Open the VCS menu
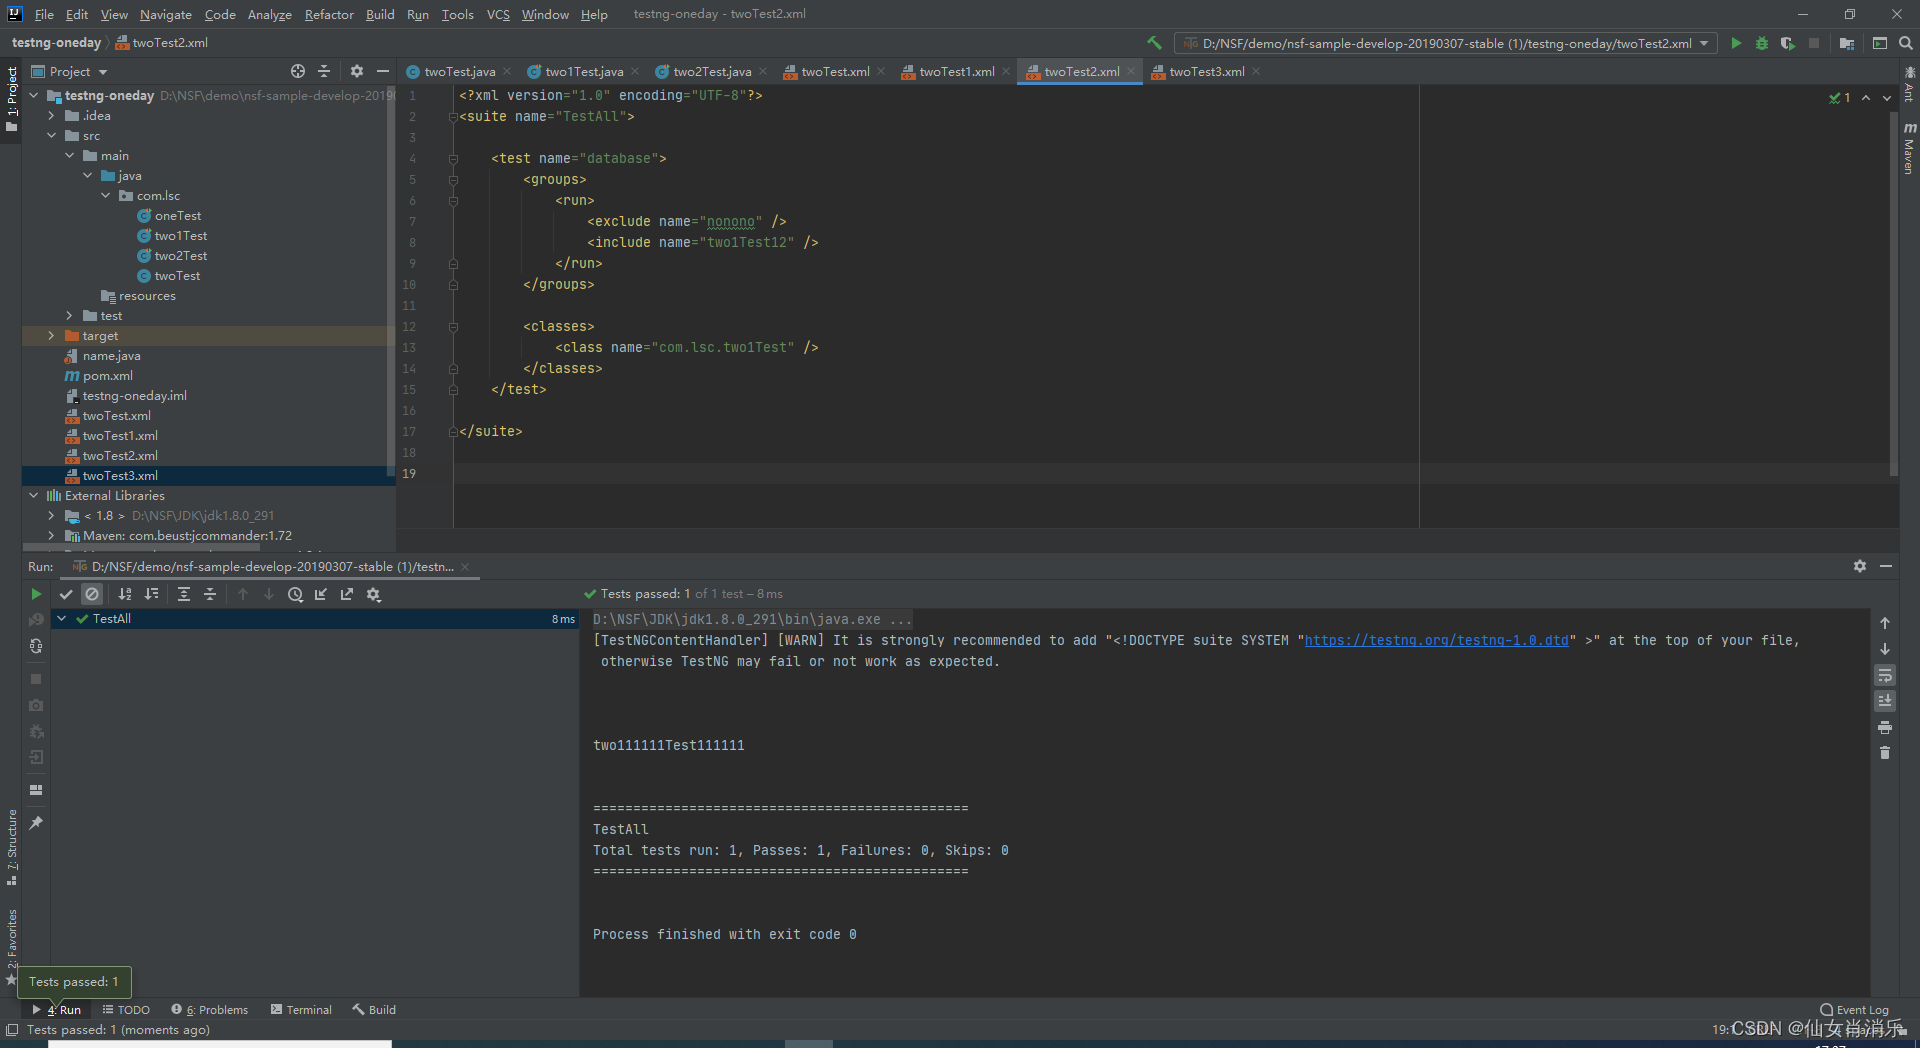The width and height of the screenshot is (1920, 1048). point(498,14)
